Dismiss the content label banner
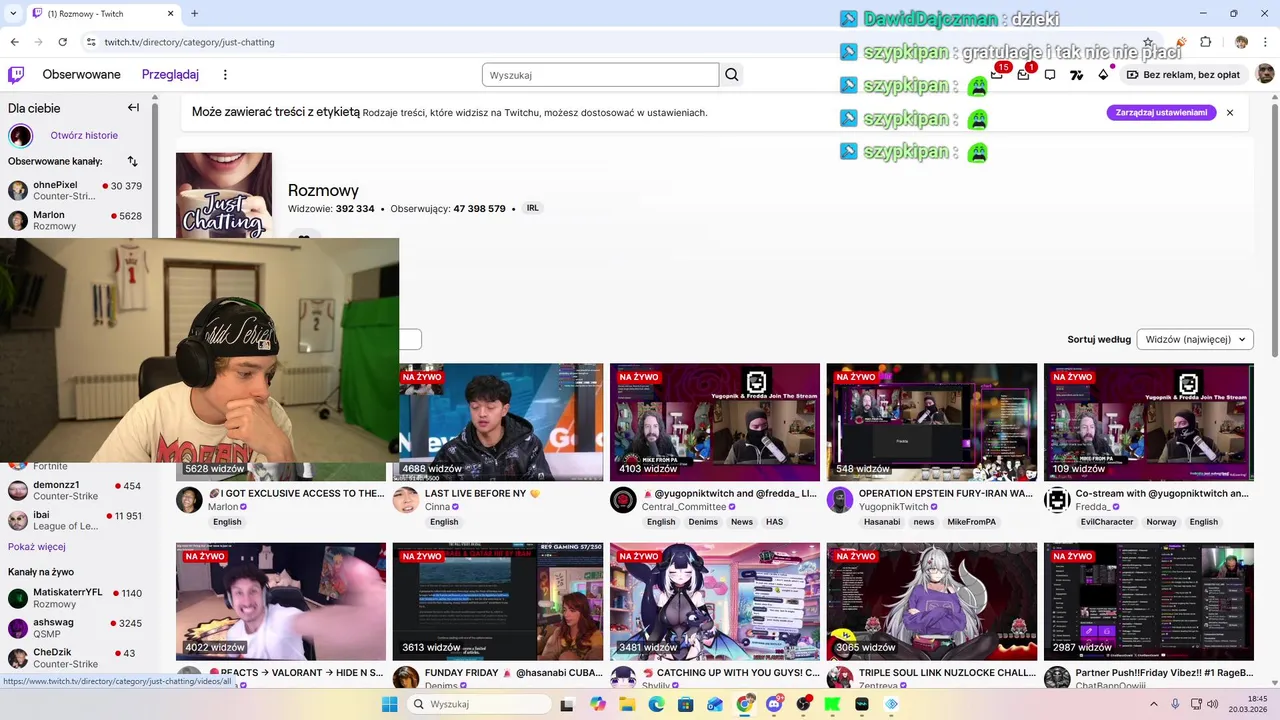 [x=1230, y=113]
